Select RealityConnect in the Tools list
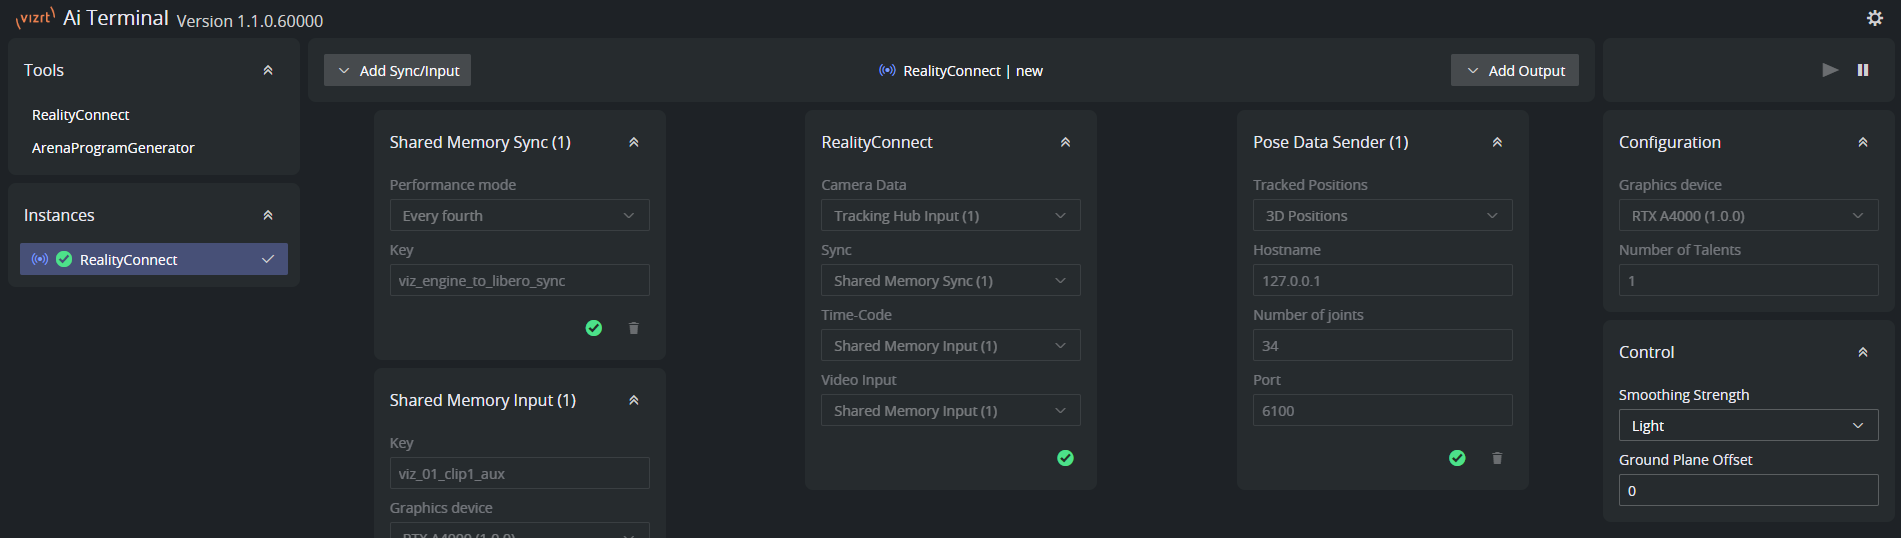 81,115
